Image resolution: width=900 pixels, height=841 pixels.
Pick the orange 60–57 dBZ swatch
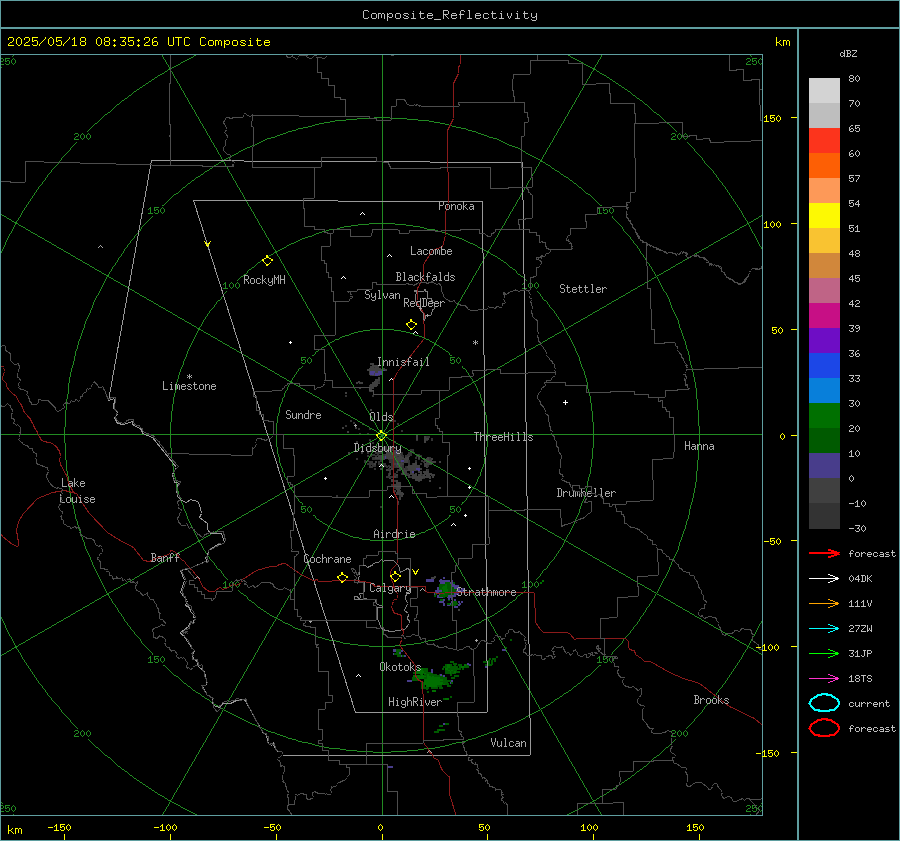tap(824, 166)
